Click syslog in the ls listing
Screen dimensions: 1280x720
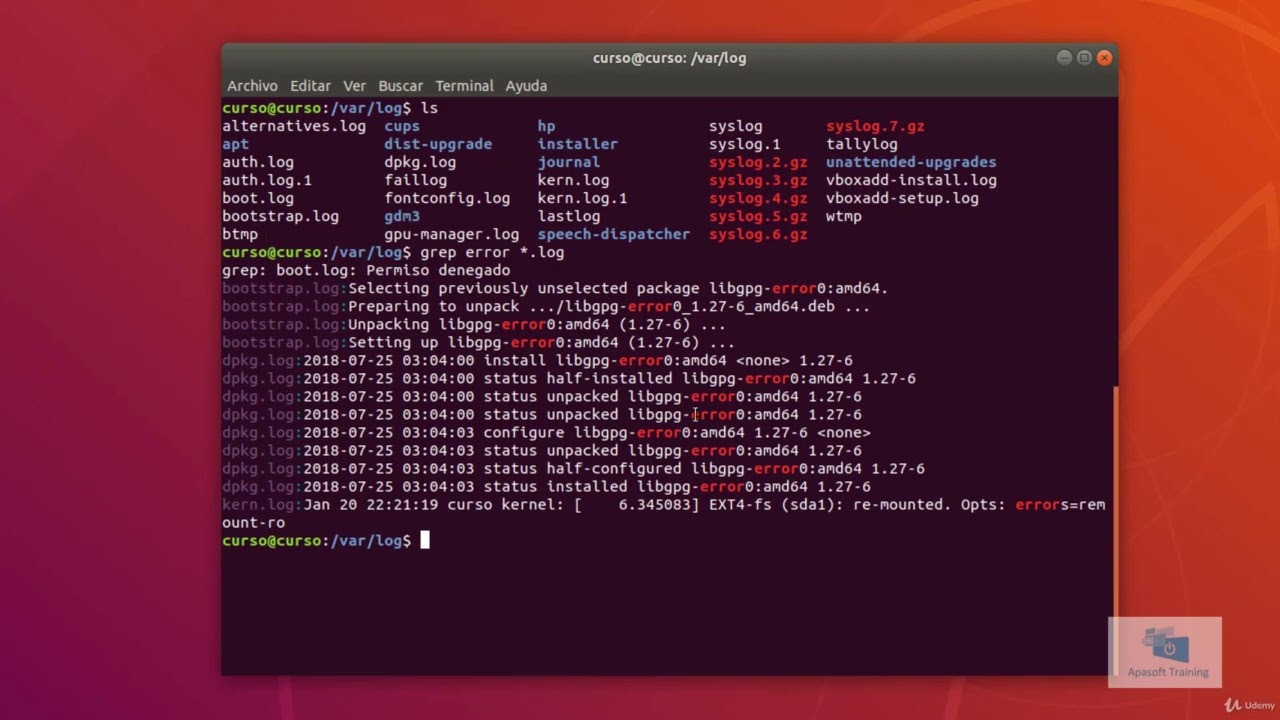735,126
